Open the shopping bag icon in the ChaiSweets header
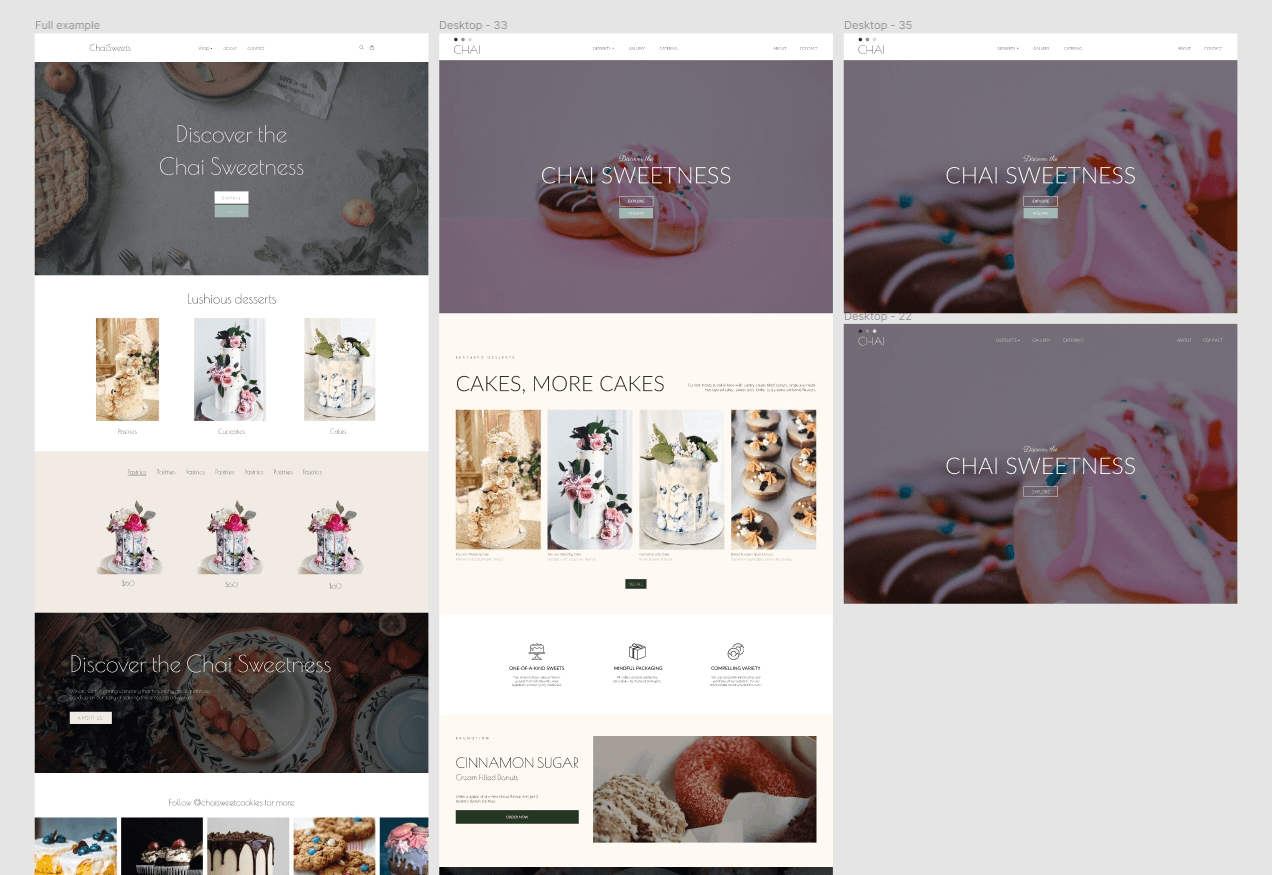This screenshot has height=875, width=1272. pyautogui.click(x=371, y=47)
